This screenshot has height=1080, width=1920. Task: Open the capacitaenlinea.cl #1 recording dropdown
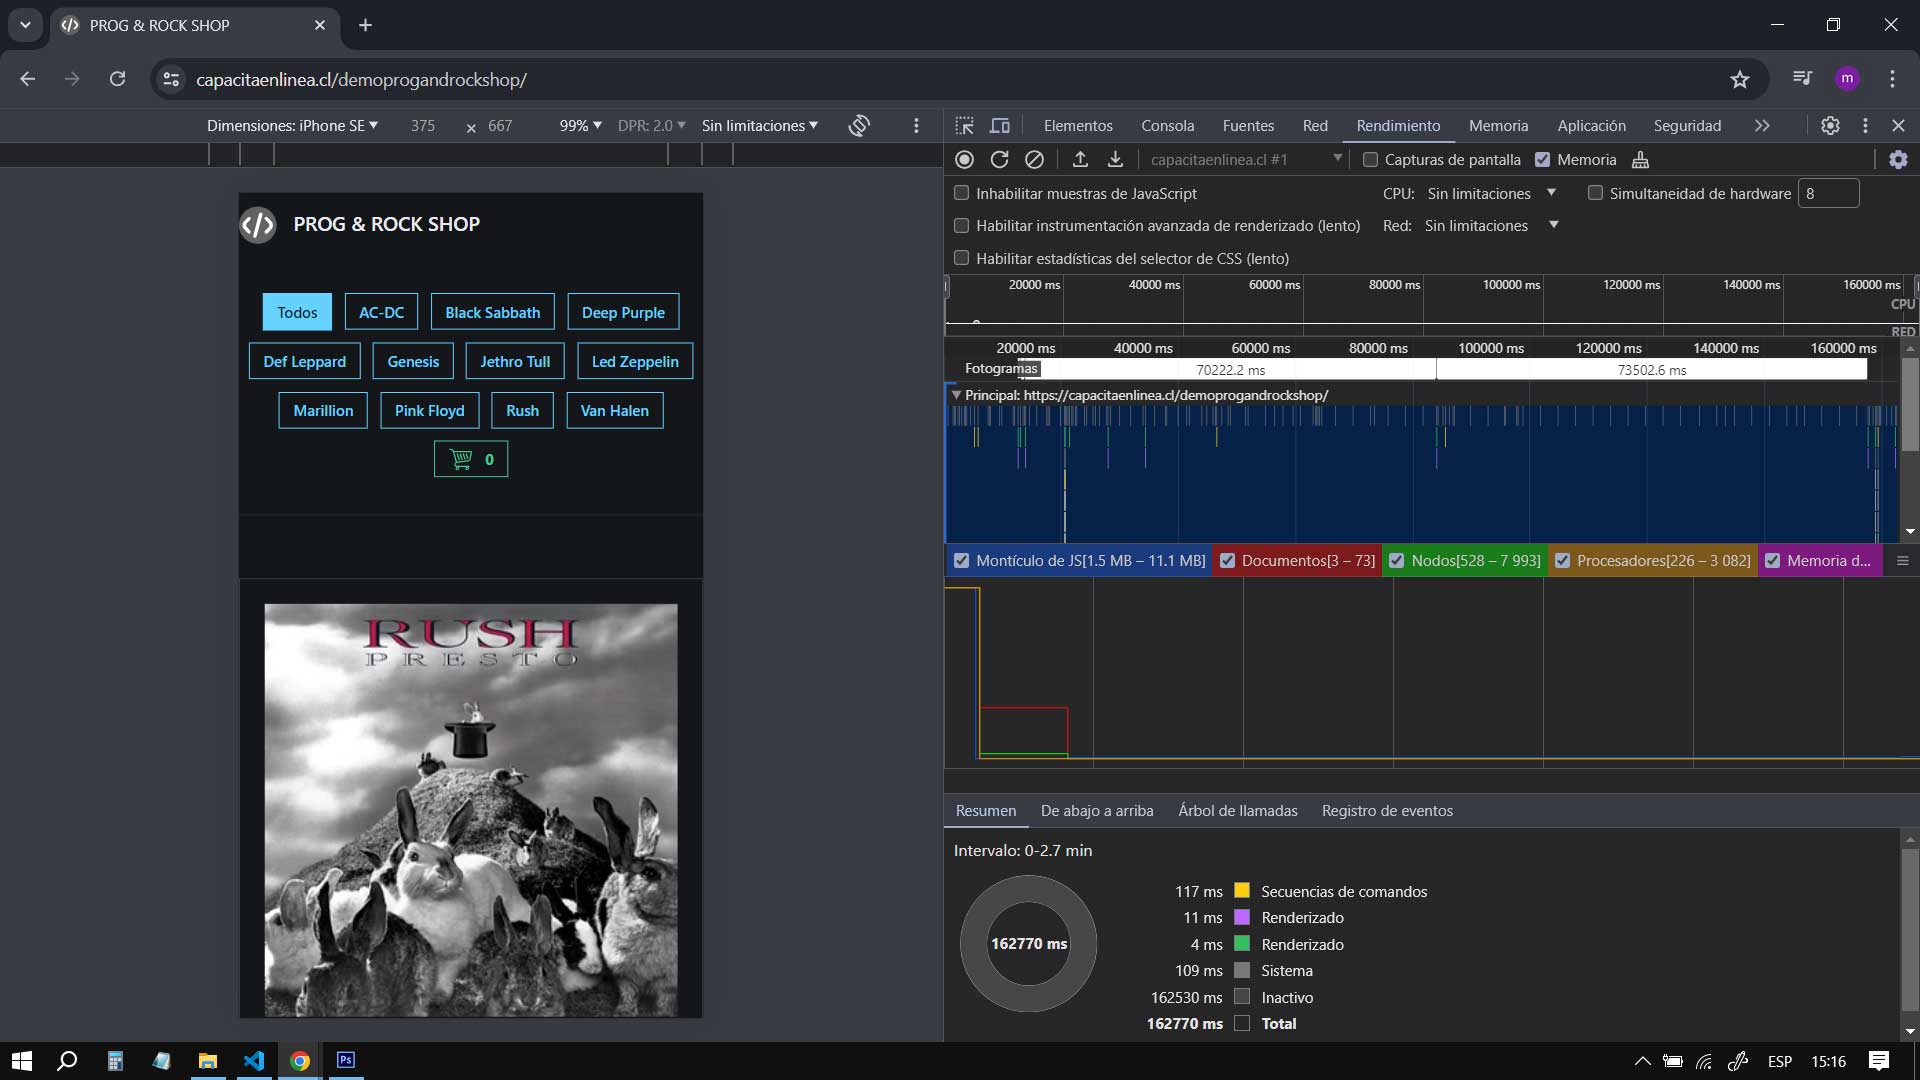(x=1245, y=159)
